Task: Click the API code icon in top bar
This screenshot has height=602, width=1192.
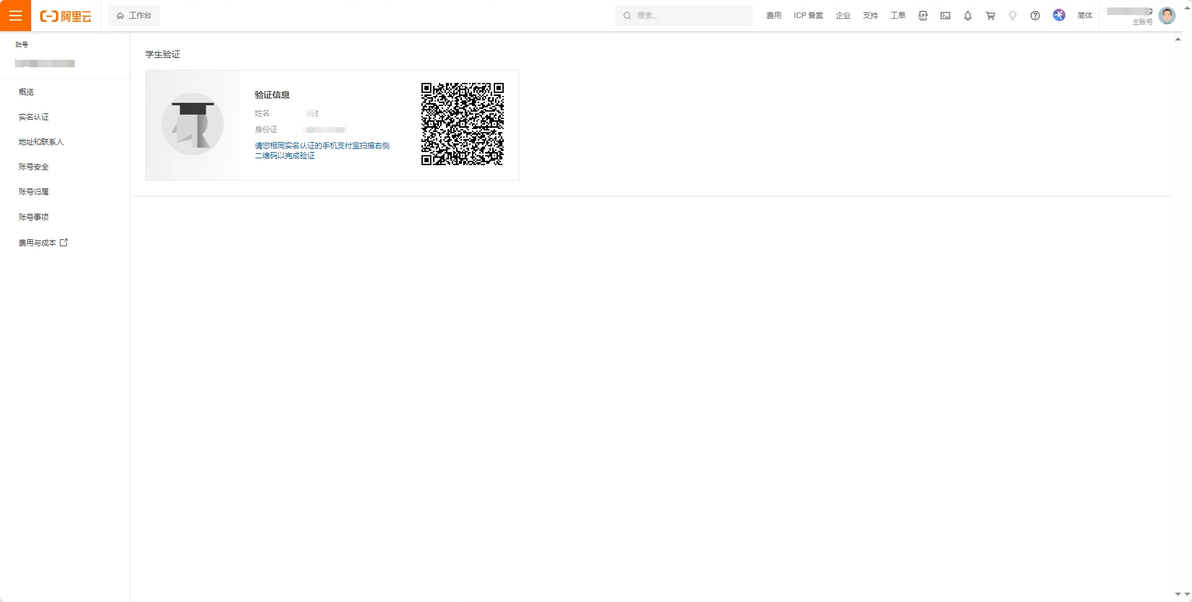Action: coord(923,15)
